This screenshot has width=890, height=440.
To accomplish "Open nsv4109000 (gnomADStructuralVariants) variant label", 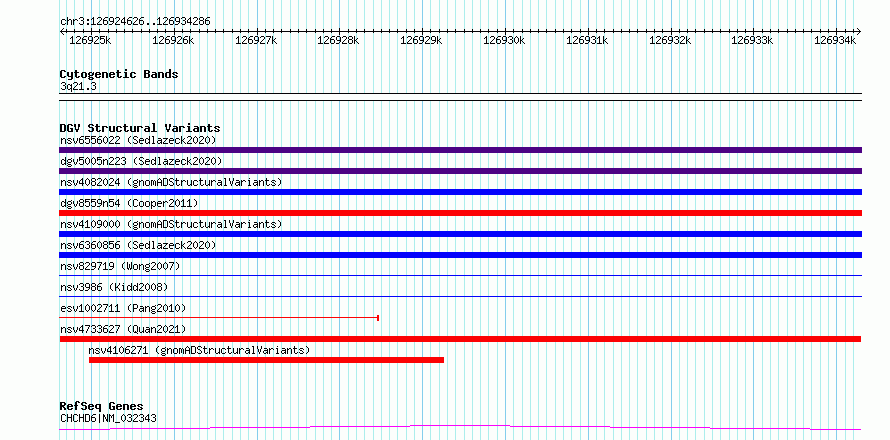I will click(x=171, y=224).
